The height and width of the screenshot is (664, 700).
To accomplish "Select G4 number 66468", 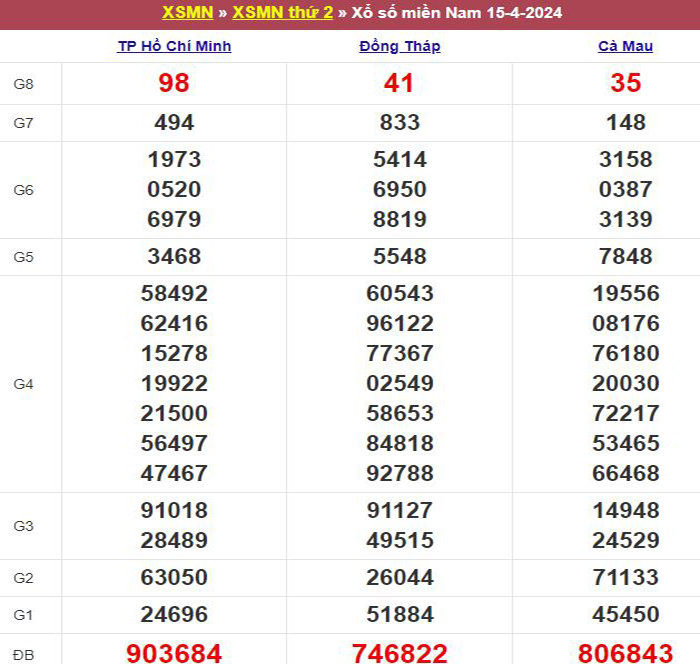I will (x=626, y=473).
